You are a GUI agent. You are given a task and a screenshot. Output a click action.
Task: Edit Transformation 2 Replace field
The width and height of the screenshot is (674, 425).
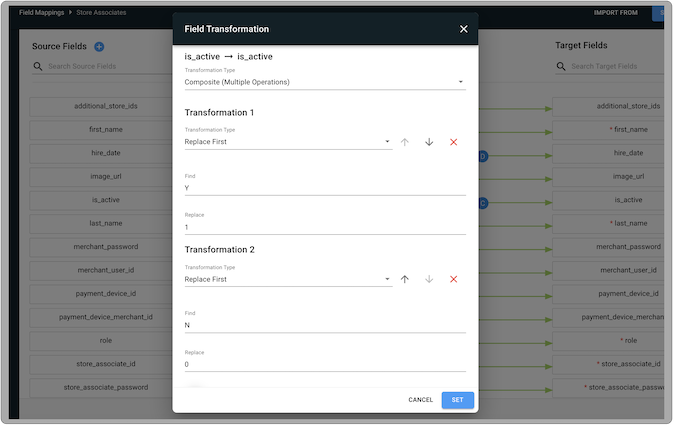325,364
